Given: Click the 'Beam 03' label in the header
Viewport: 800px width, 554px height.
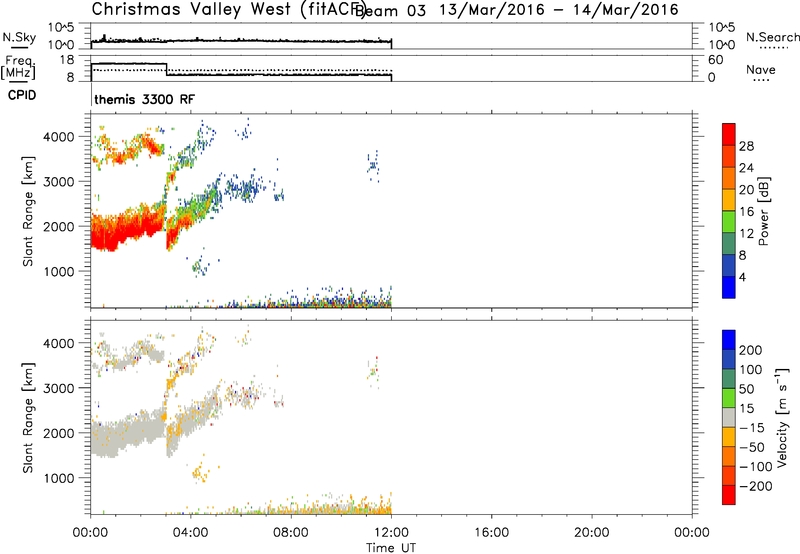Looking at the screenshot, I should pyautogui.click(x=390, y=11).
